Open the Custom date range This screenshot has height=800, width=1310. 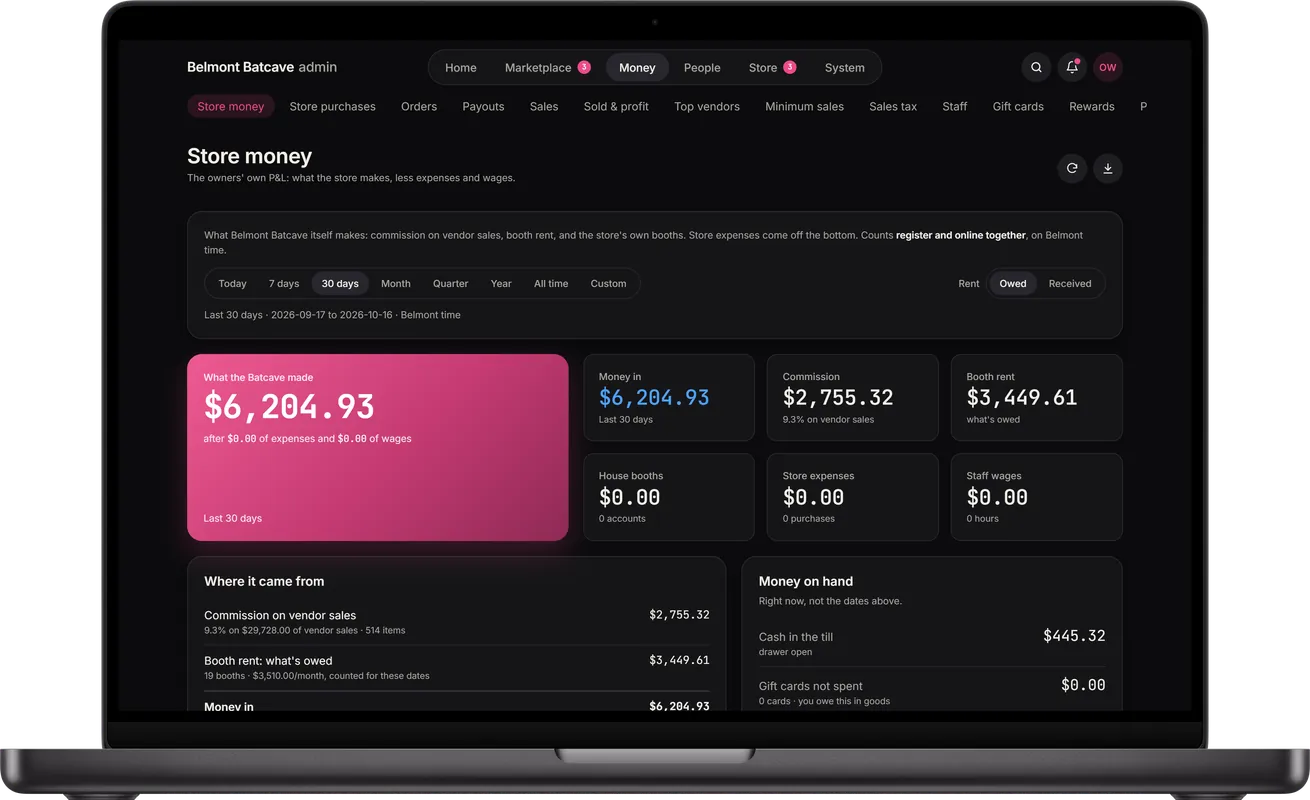608,283
